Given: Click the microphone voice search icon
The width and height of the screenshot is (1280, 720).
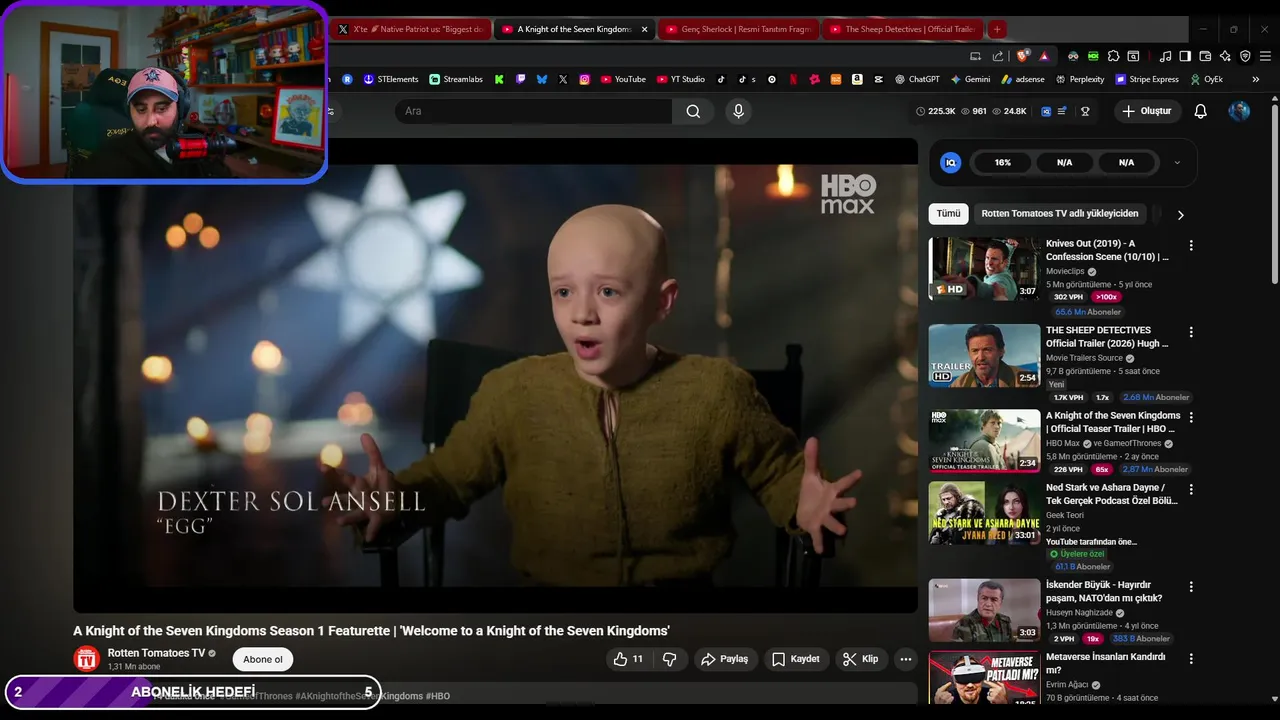Looking at the screenshot, I should (x=739, y=111).
